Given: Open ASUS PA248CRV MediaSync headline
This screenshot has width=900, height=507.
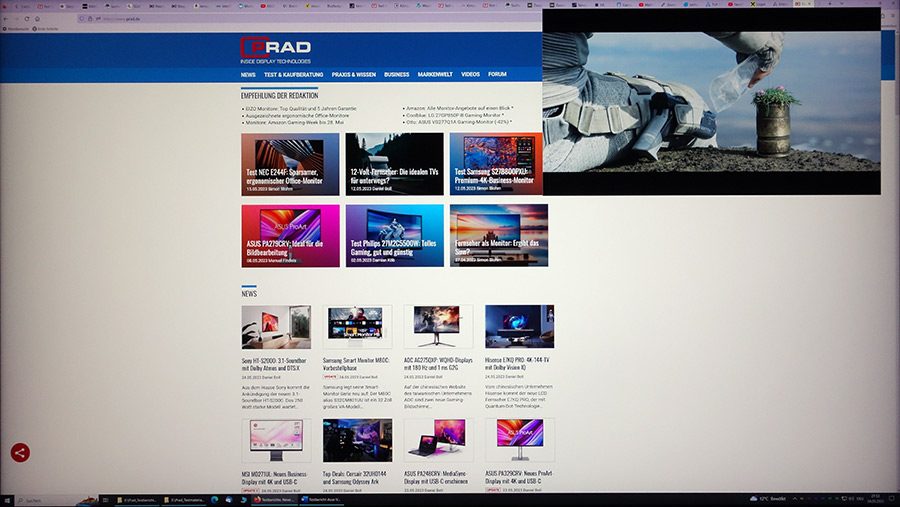Looking at the screenshot, I should tap(436, 478).
